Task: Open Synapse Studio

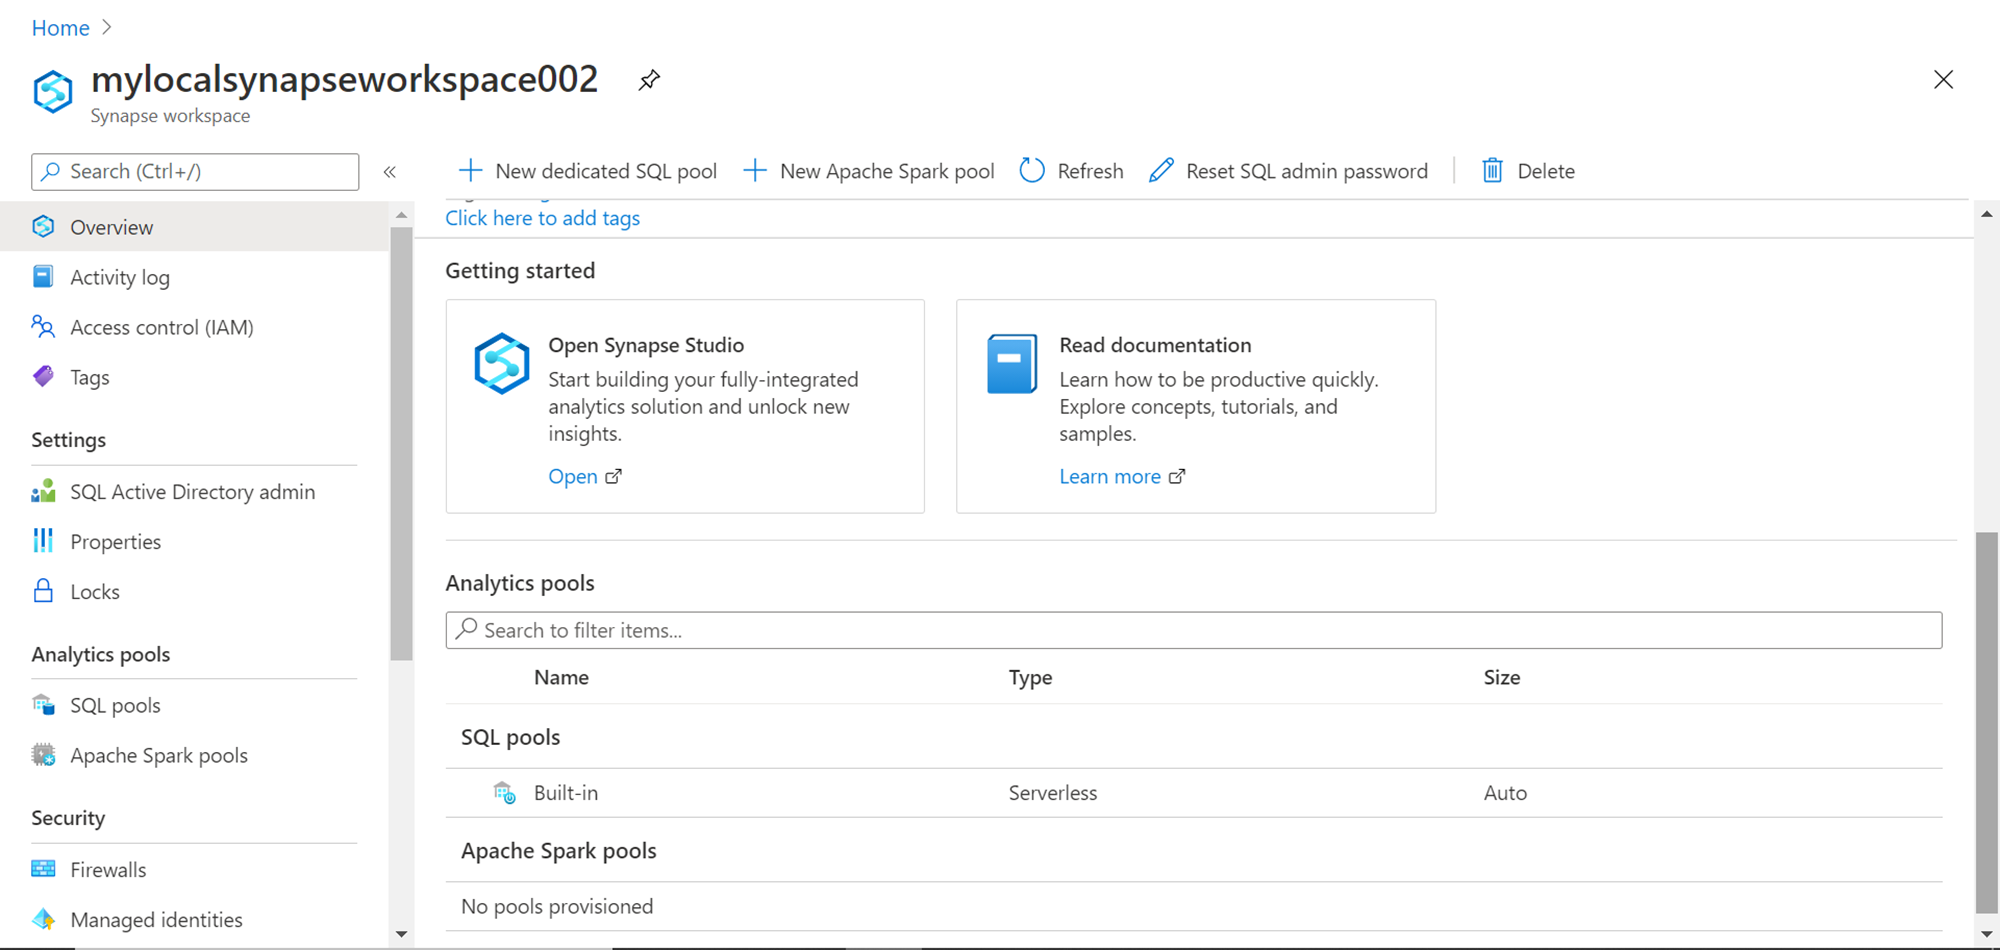Action: pos(572,476)
